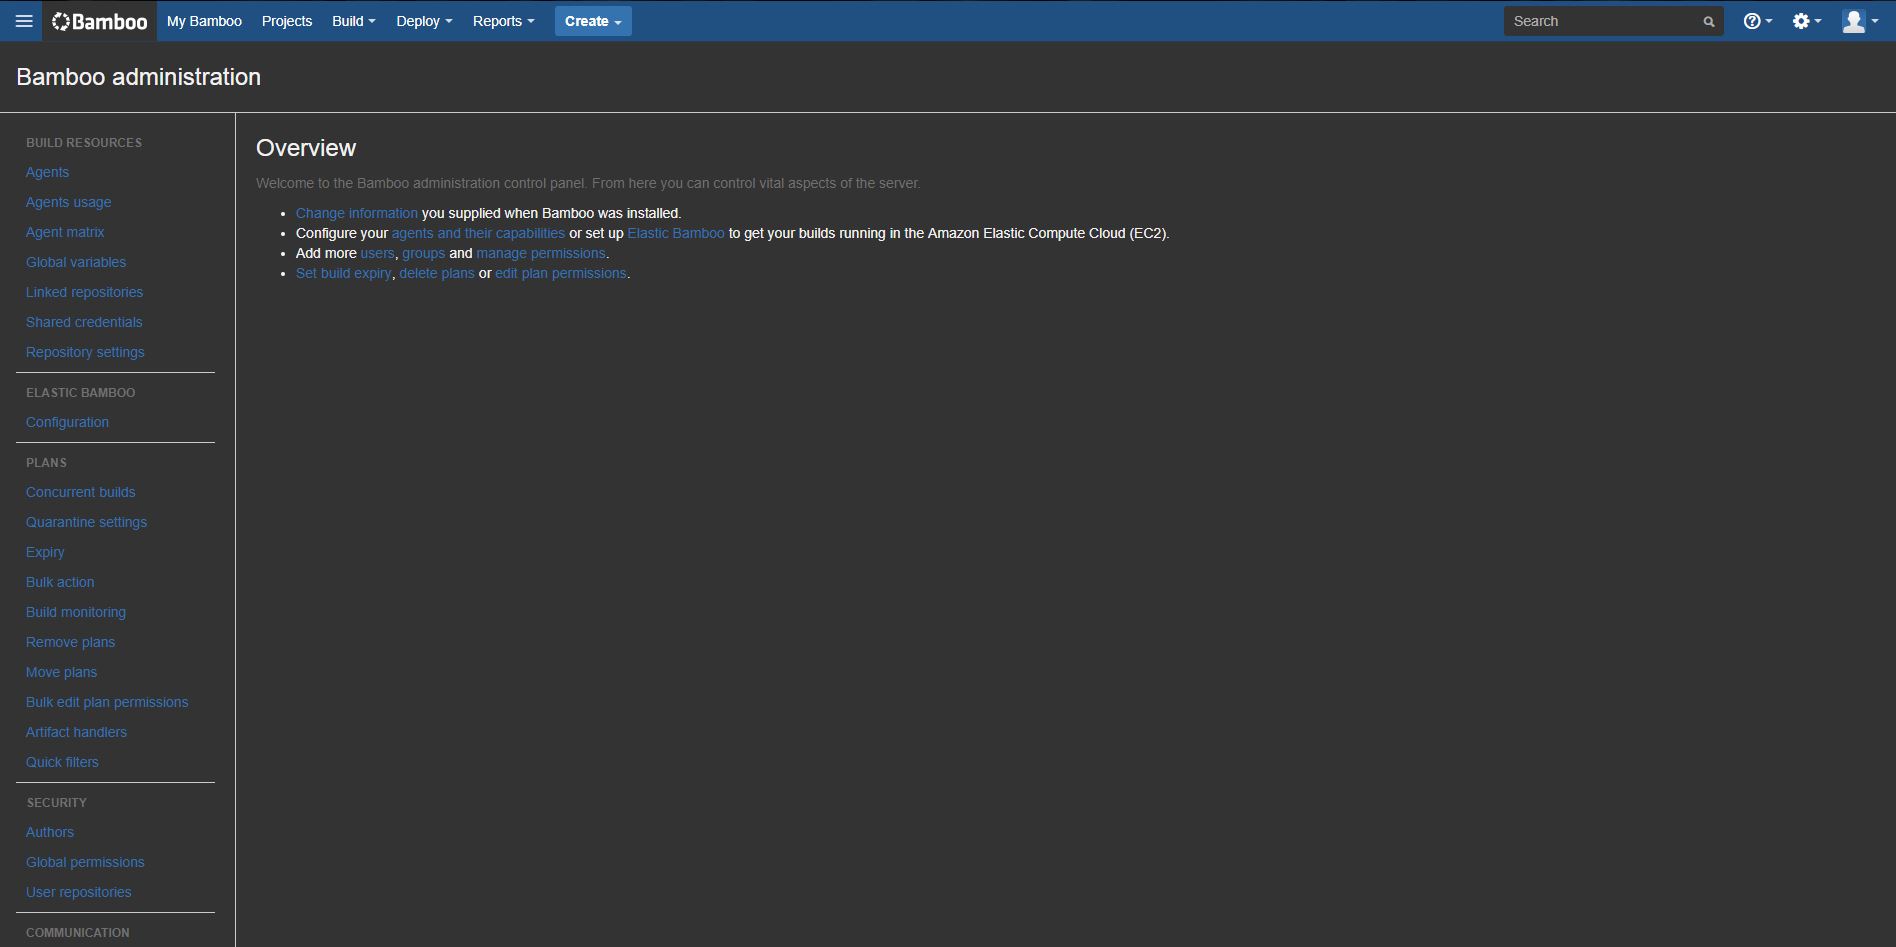Click the SECURITY section heading
The image size is (1896, 947).
click(57, 803)
